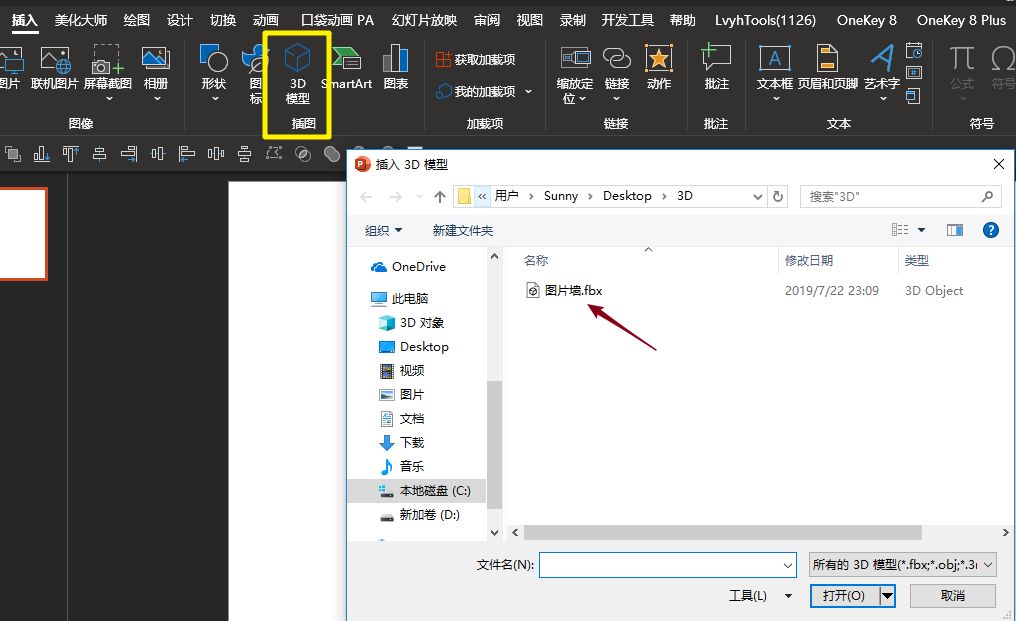Click the 打开(O) open button

click(844, 595)
